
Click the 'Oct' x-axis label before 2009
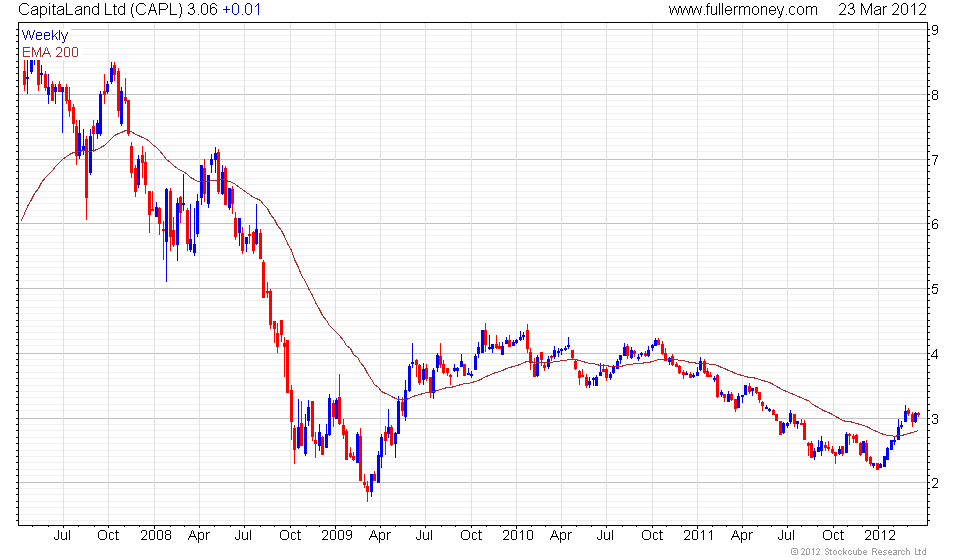(x=290, y=536)
